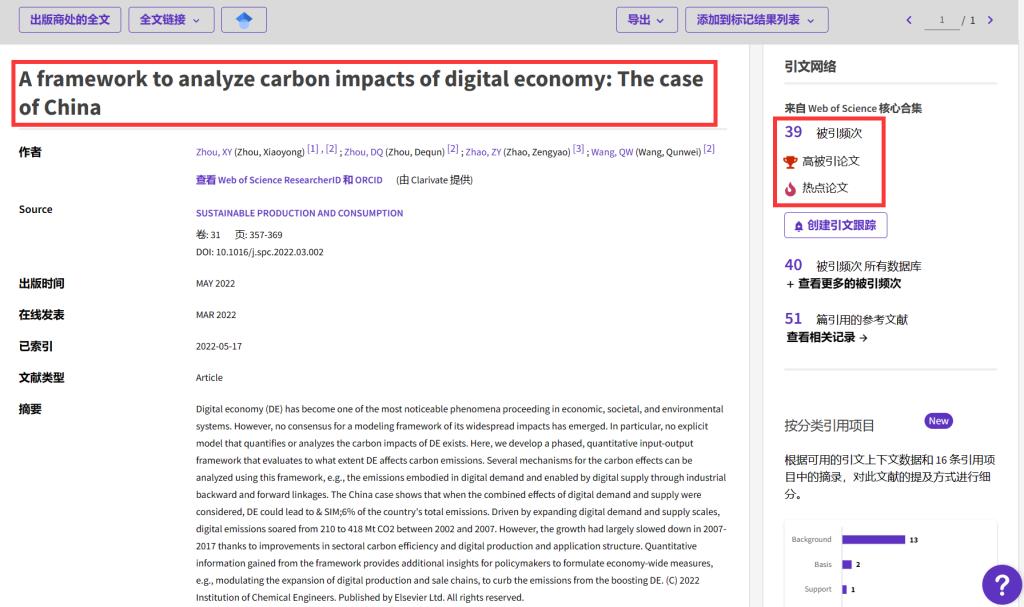
Task: Click 查看相关记录 link
Action: (827, 337)
